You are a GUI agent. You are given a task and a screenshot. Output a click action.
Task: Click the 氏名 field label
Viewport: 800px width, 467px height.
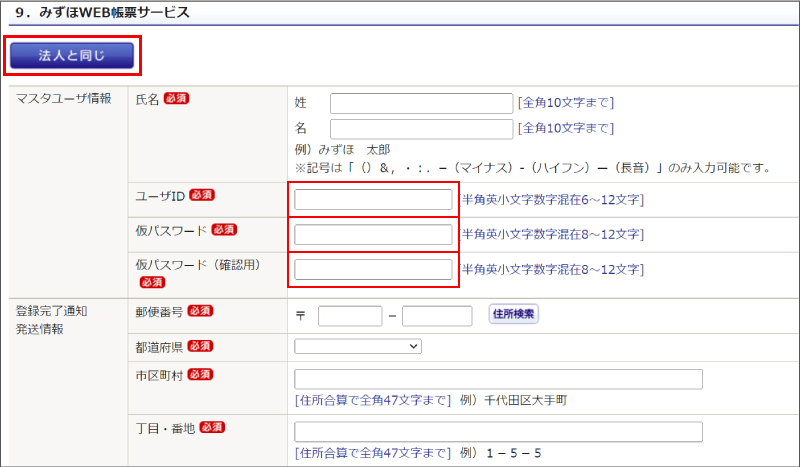coord(147,100)
